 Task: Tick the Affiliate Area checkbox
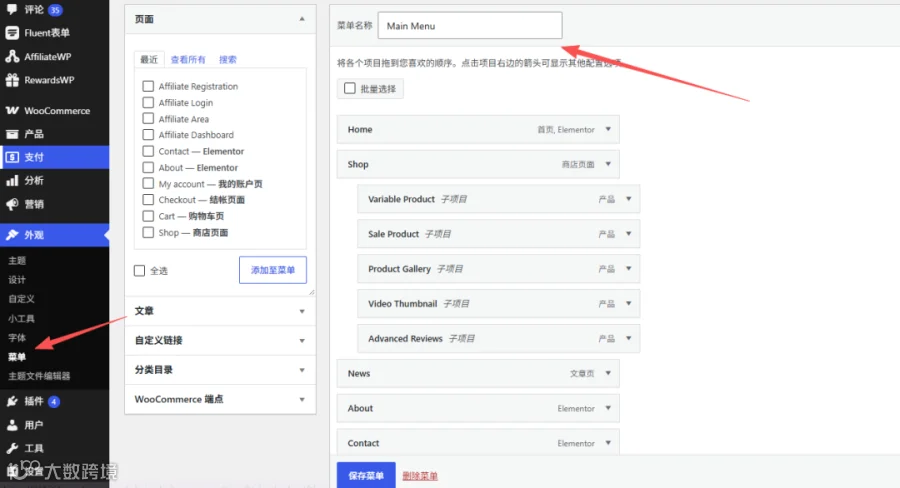point(148,118)
